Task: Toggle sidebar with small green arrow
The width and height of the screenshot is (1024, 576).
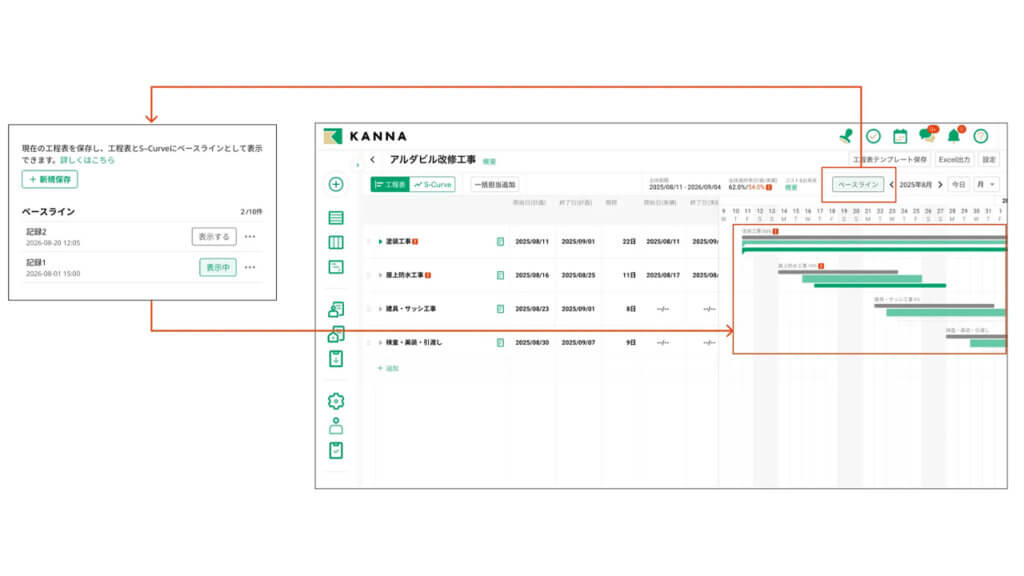Action: (x=357, y=165)
